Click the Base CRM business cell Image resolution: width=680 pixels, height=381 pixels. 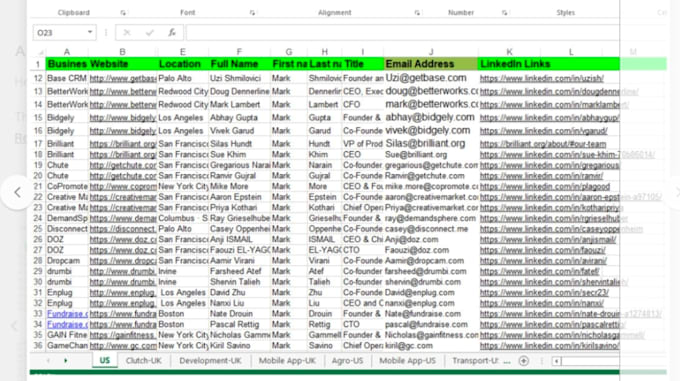pyautogui.click(x=67, y=78)
